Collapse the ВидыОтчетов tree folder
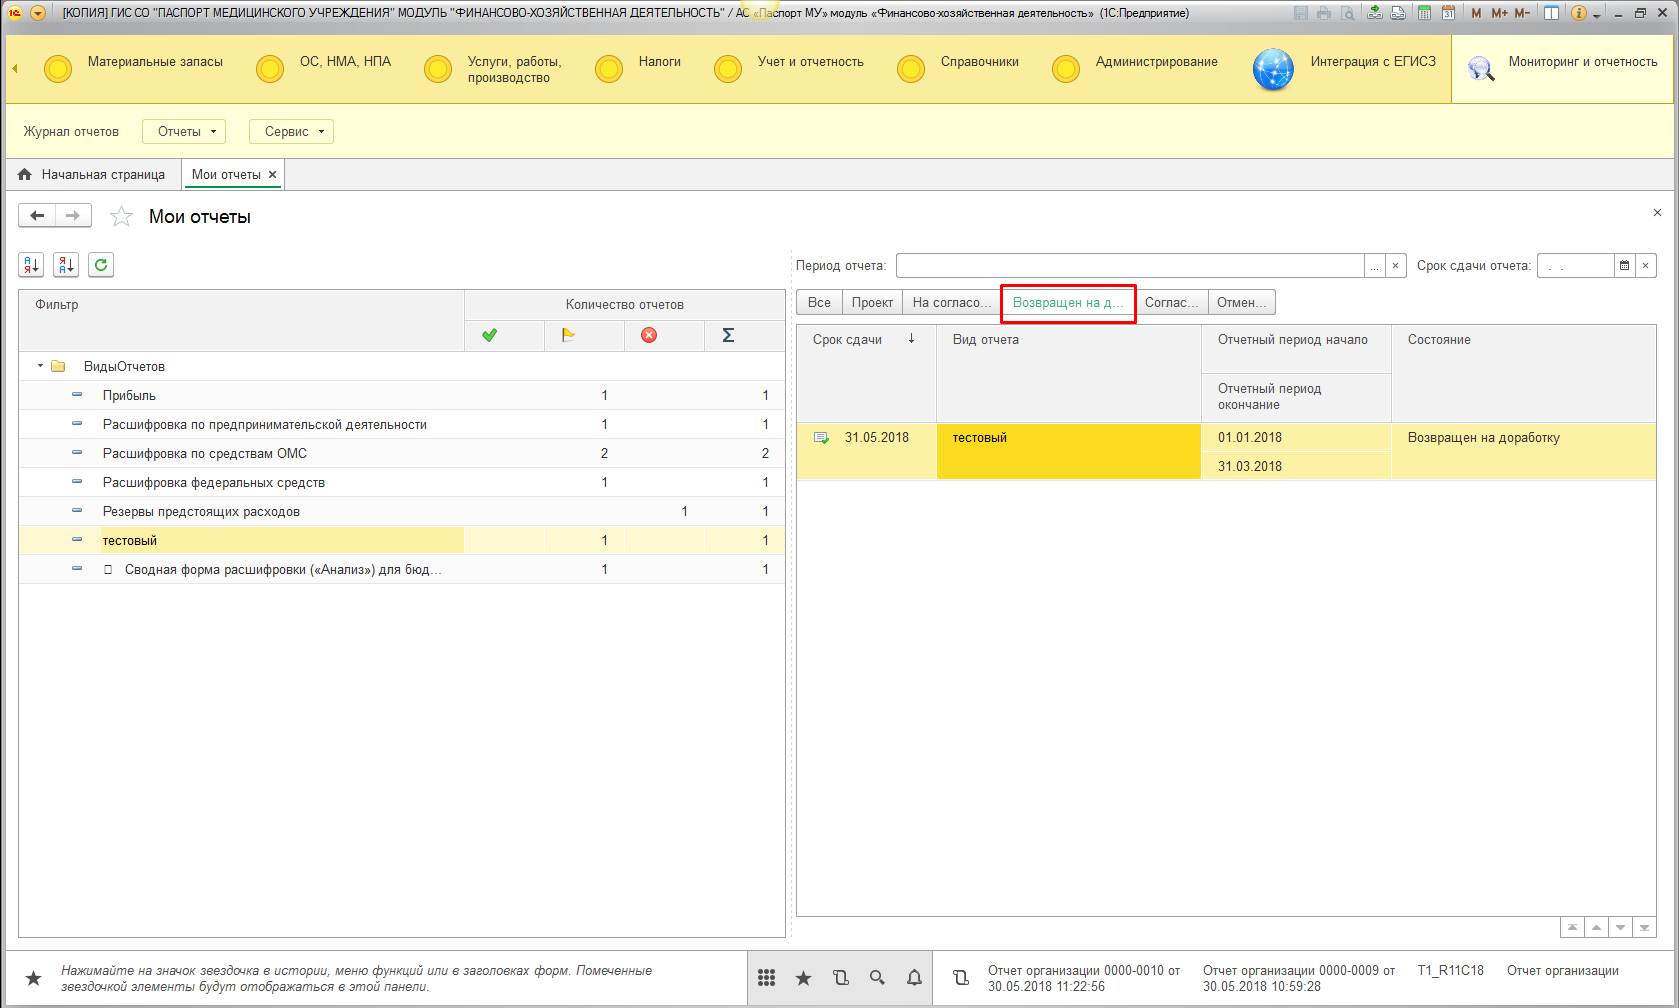Screen dimensions: 1679x1008 click(x=41, y=366)
